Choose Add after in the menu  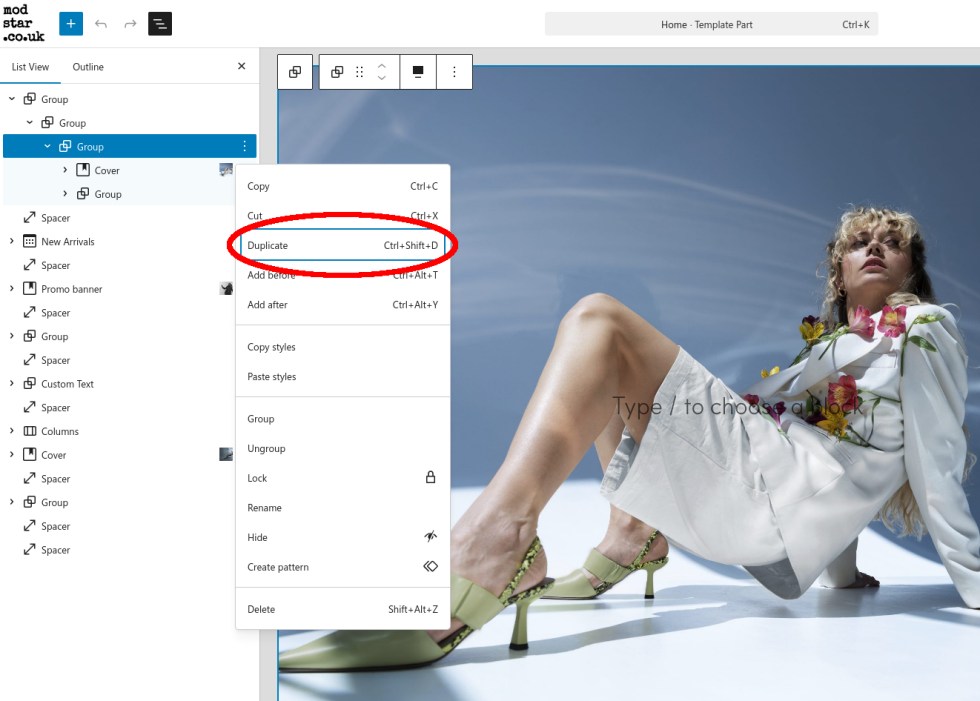342,305
